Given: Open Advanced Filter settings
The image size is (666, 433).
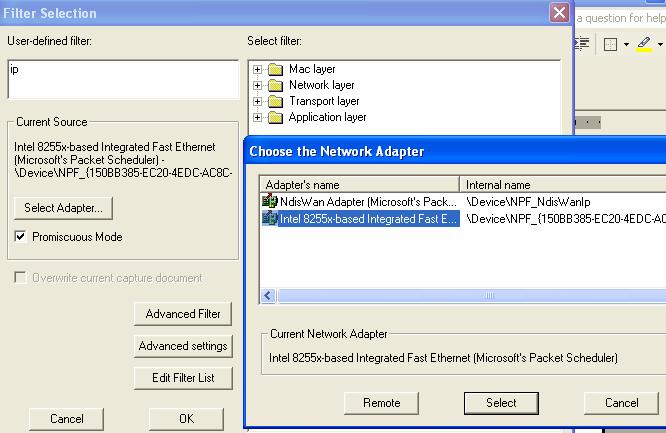Looking at the screenshot, I should coord(183,314).
